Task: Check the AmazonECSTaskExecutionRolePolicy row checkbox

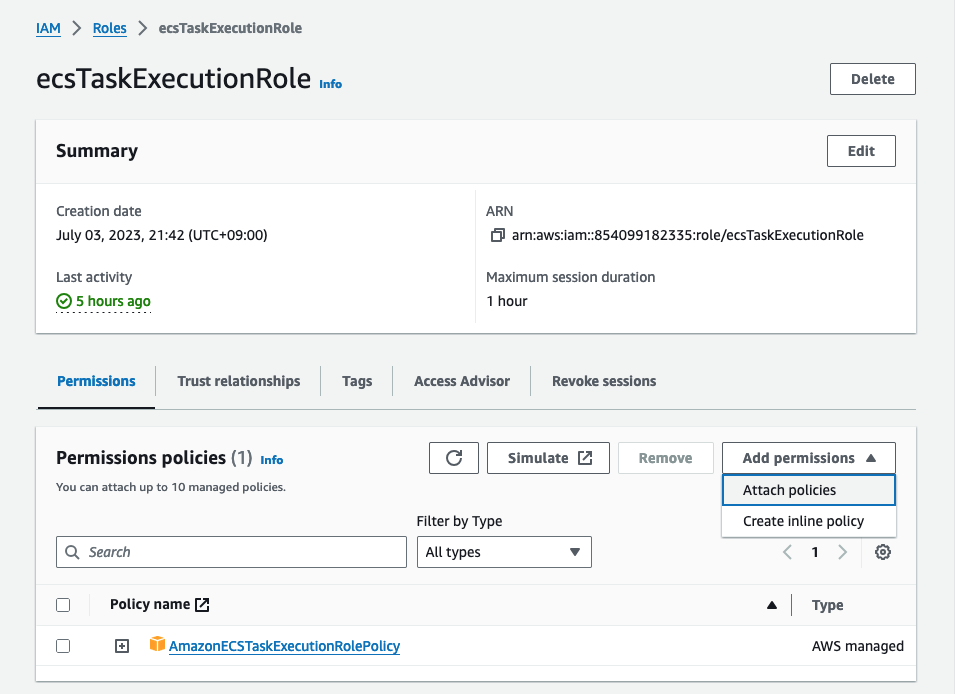Action: pos(63,646)
